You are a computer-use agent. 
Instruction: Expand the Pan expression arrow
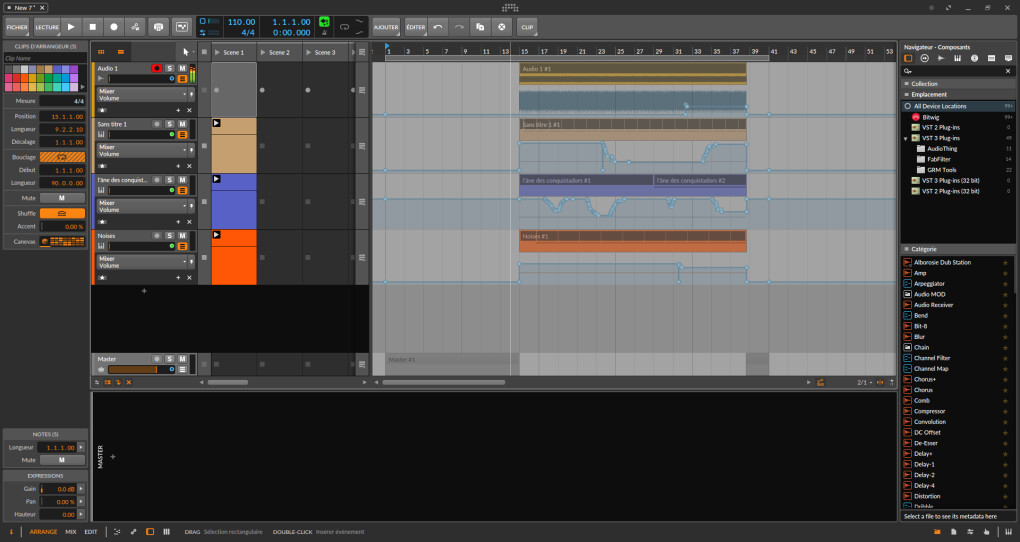coord(81,502)
